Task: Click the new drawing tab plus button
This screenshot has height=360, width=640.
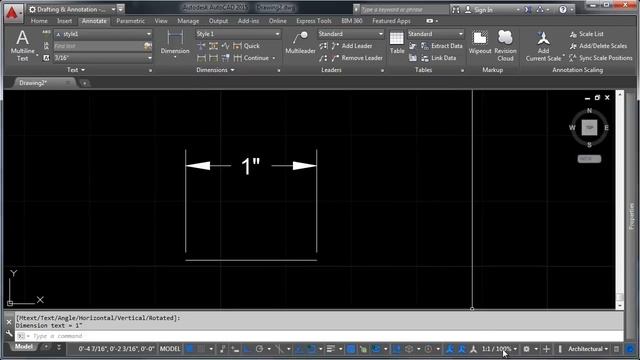Action: point(84,83)
